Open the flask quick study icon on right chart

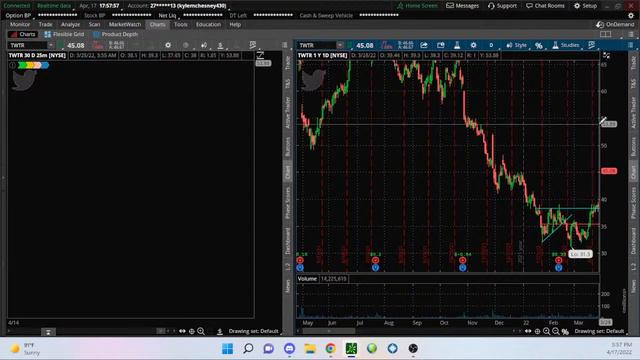457,45
